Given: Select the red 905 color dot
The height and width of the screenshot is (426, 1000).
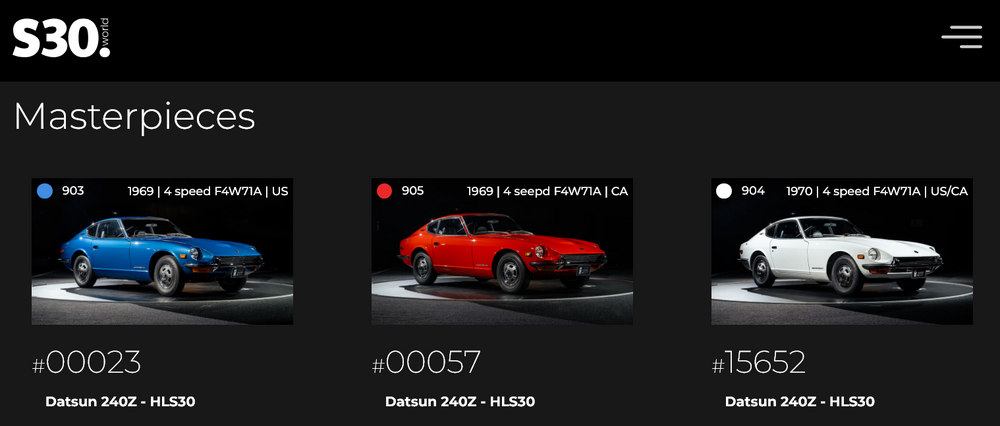Looking at the screenshot, I should tap(384, 191).
